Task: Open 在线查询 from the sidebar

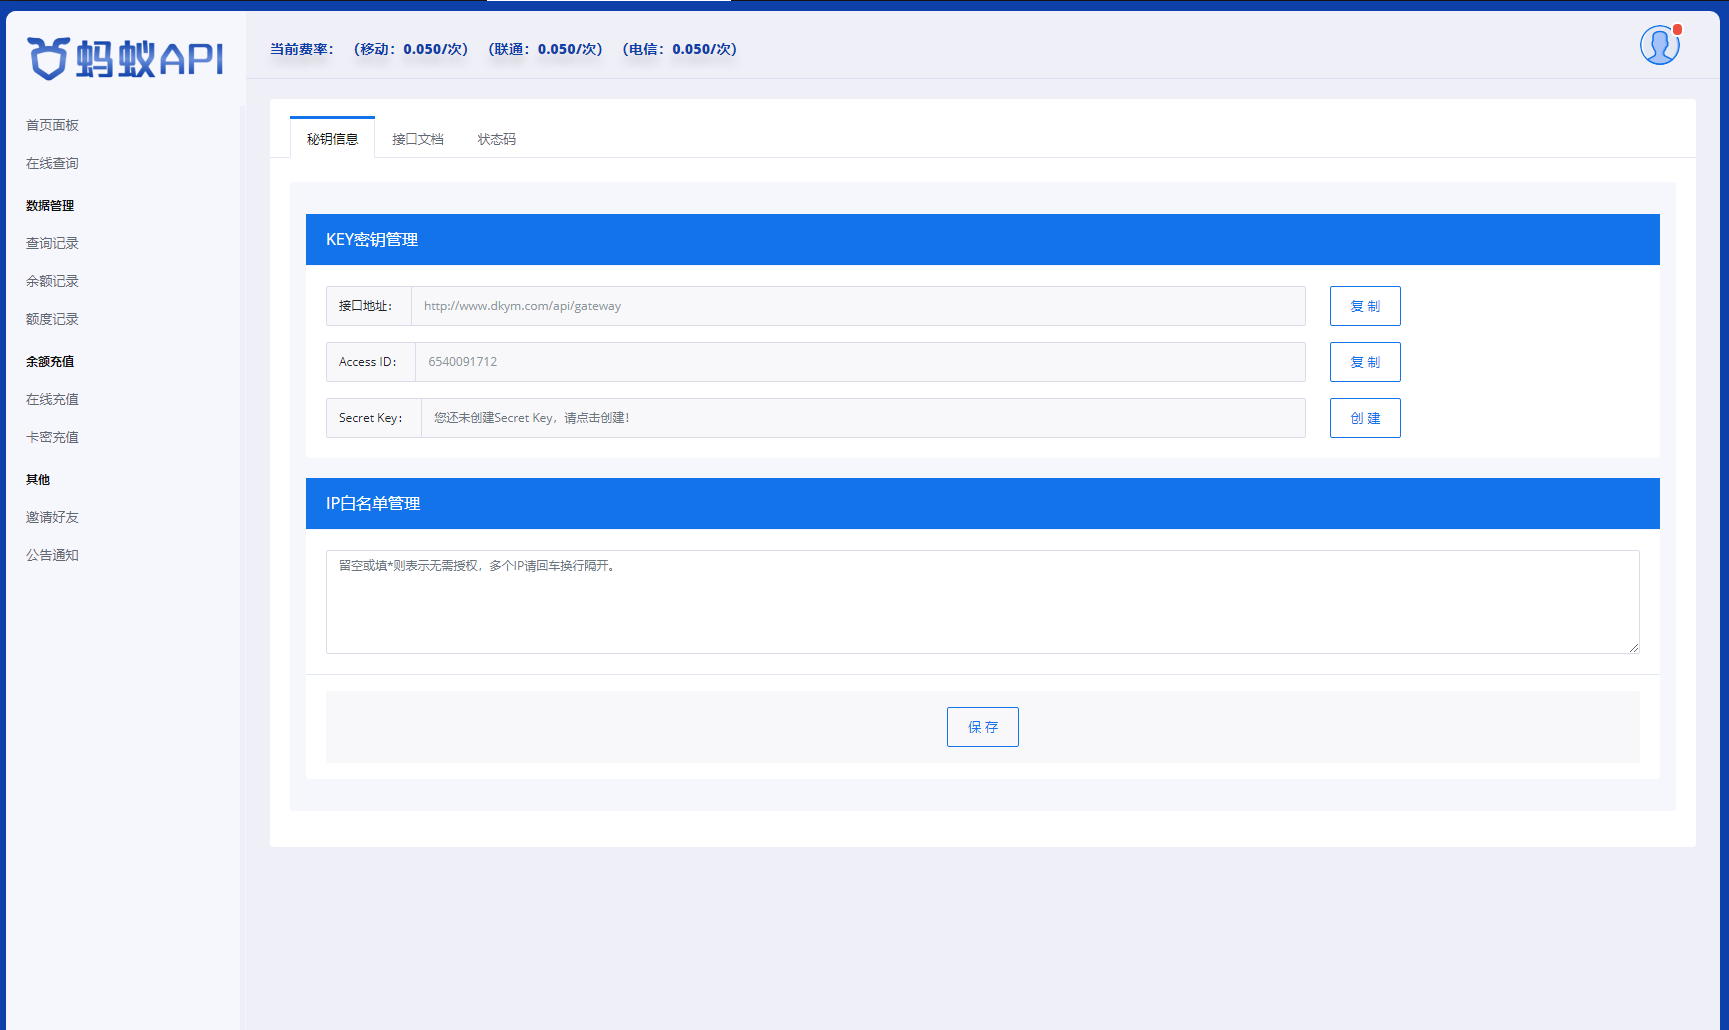Action: coord(51,162)
